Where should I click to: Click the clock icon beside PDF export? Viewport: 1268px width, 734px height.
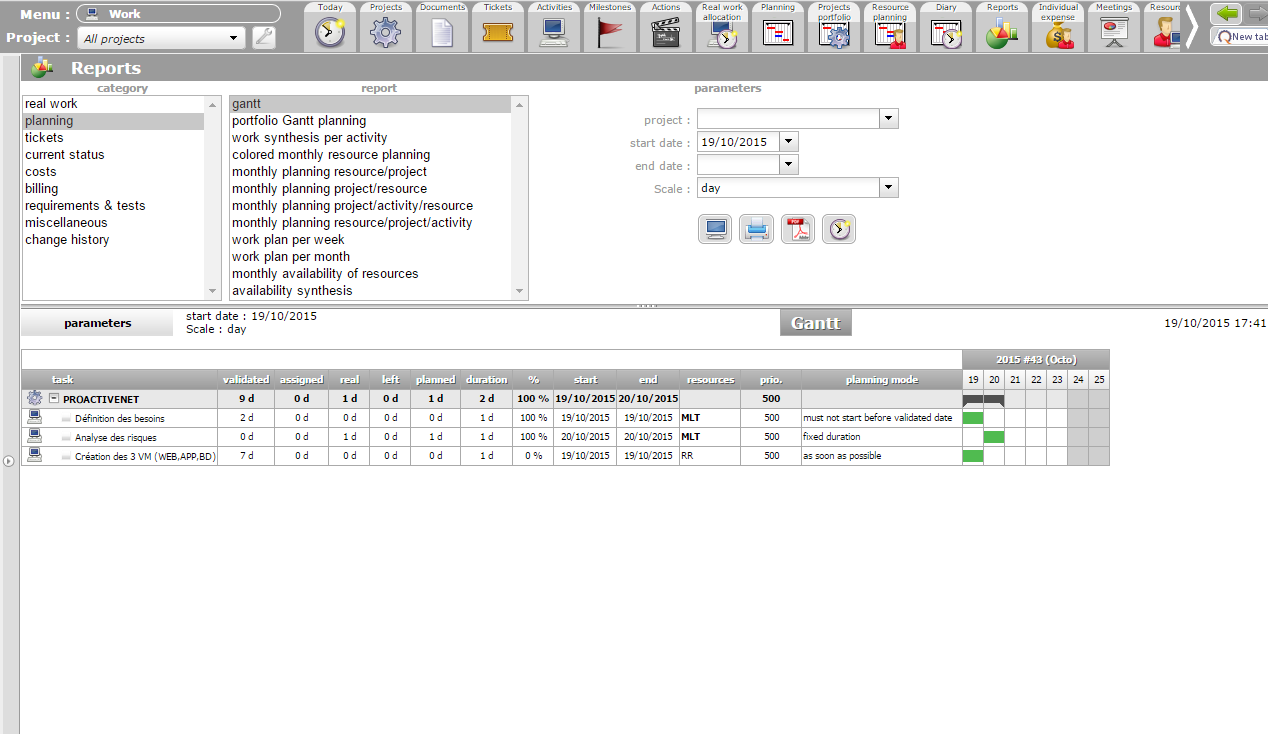coord(839,229)
